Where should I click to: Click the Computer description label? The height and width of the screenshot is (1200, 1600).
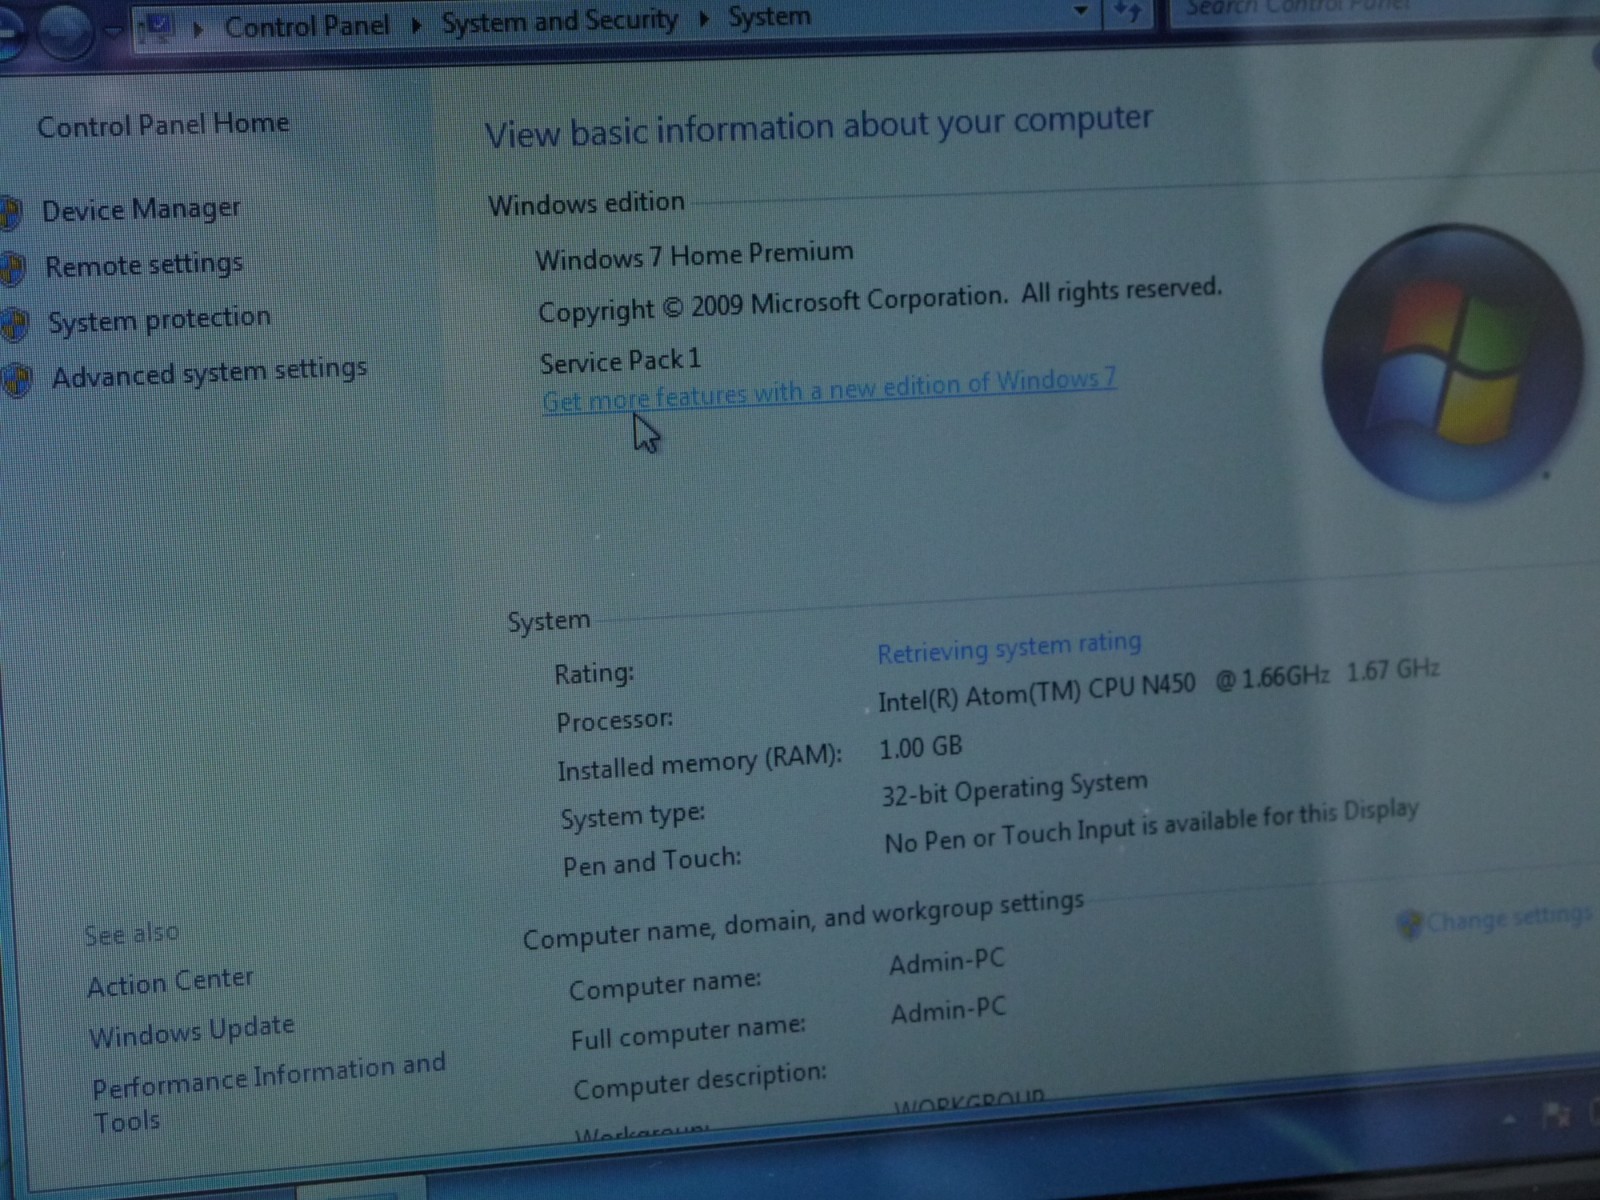(x=700, y=1081)
